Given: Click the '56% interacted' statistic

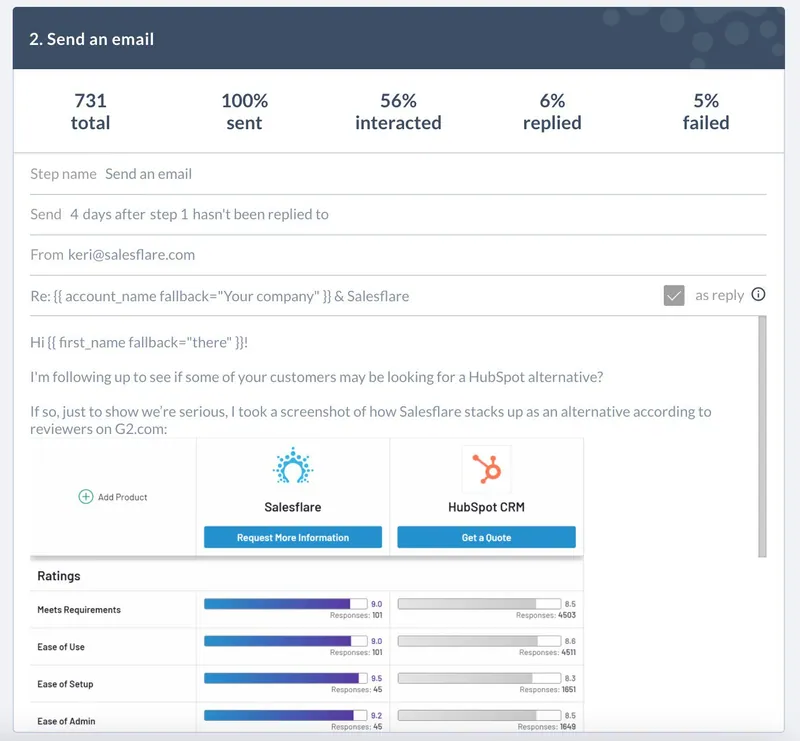Looking at the screenshot, I should (x=398, y=111).
